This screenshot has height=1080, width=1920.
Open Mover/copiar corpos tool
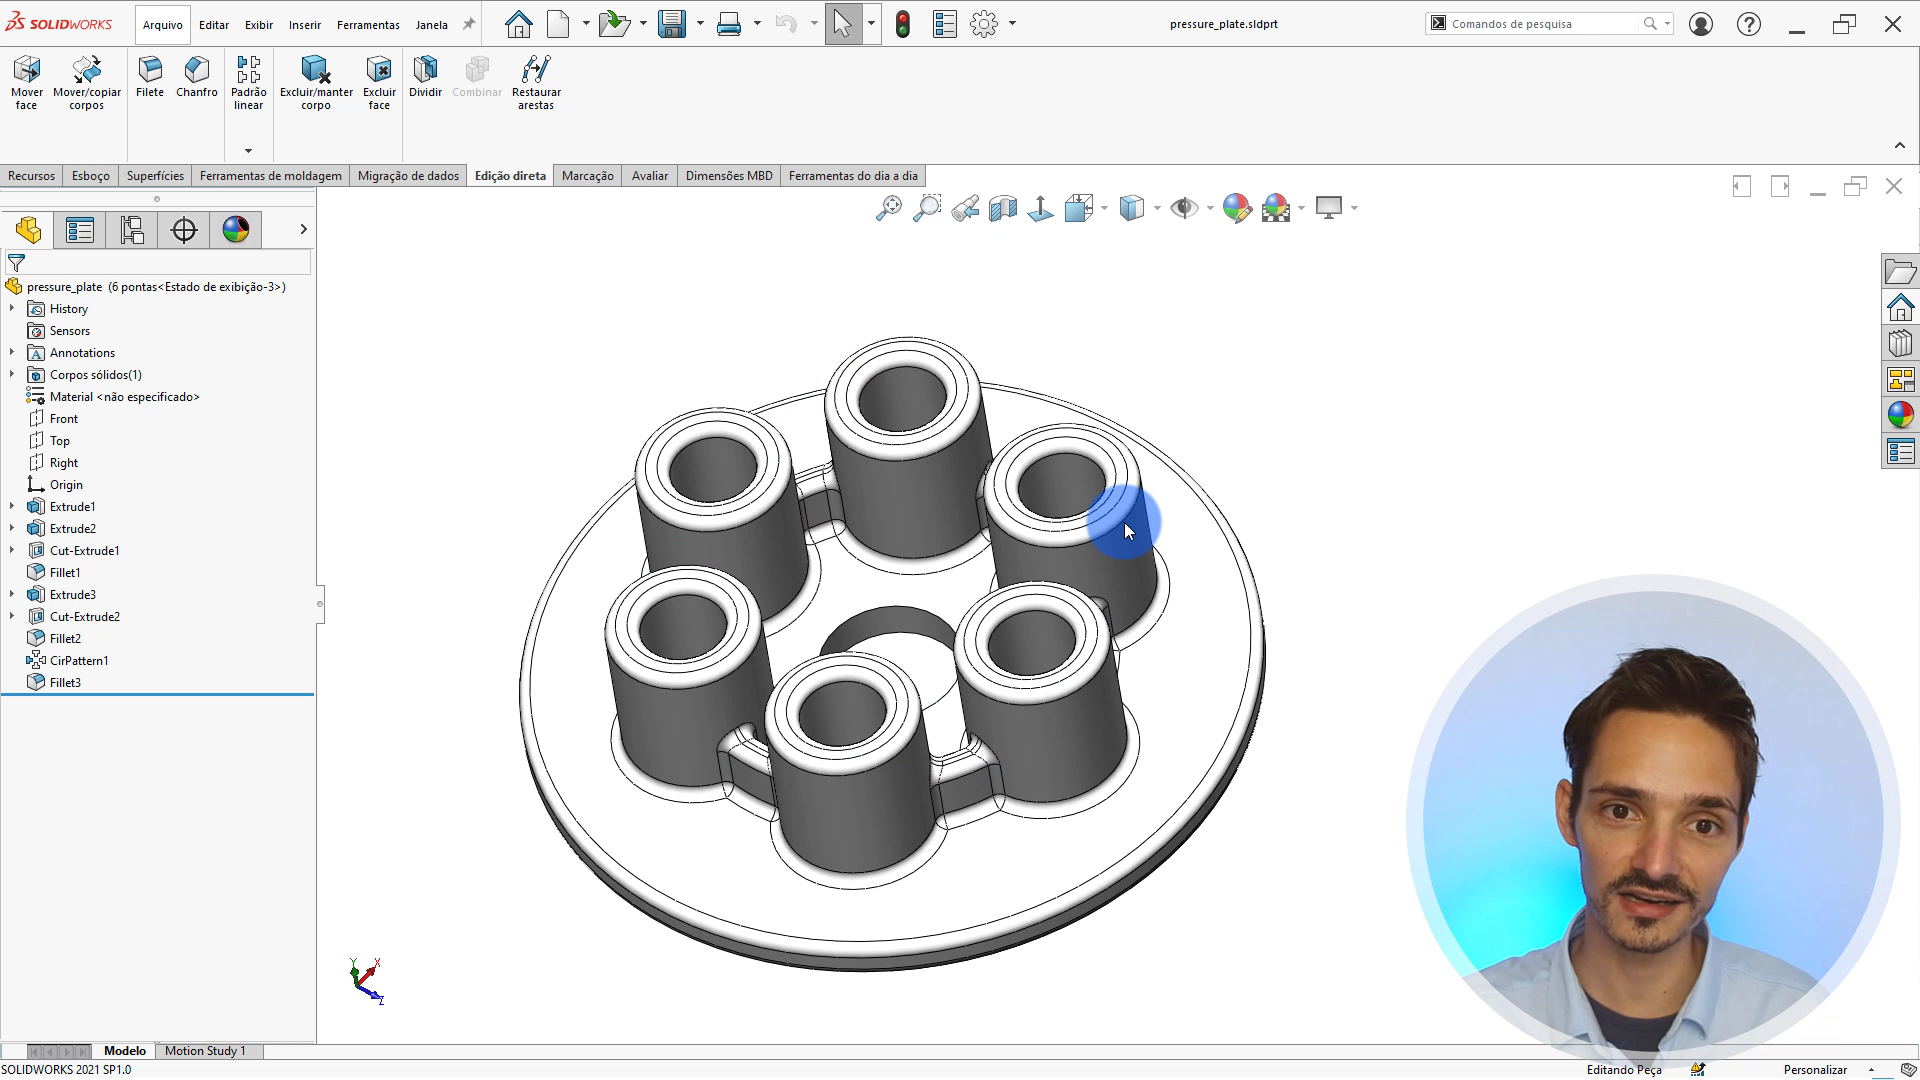[87, 83]
